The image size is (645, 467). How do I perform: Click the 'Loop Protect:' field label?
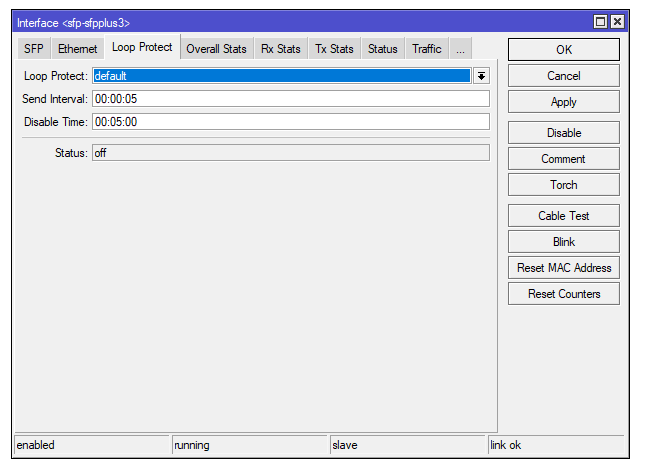point(56,76)
